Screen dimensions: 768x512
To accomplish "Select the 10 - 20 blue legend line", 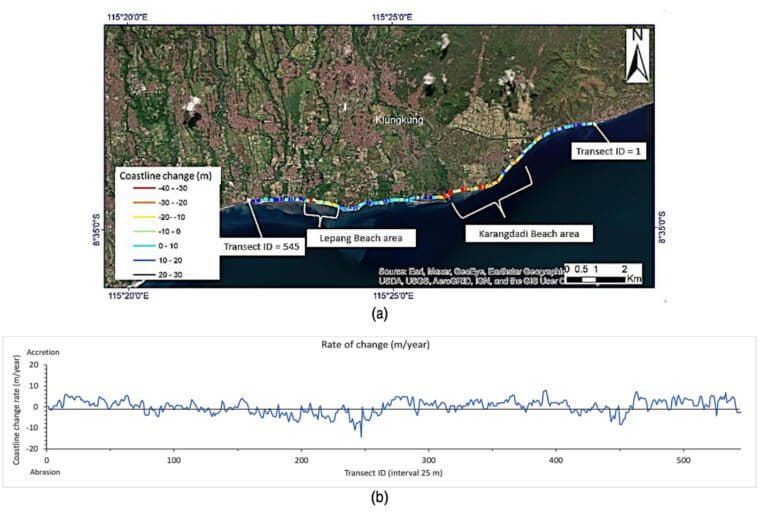I will point(144,260).
